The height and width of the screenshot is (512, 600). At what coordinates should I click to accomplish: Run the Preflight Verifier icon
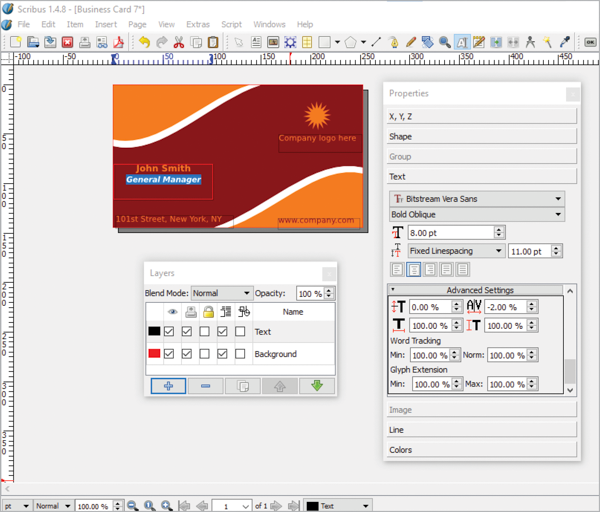pyautogui.click(x=102, y=42)
